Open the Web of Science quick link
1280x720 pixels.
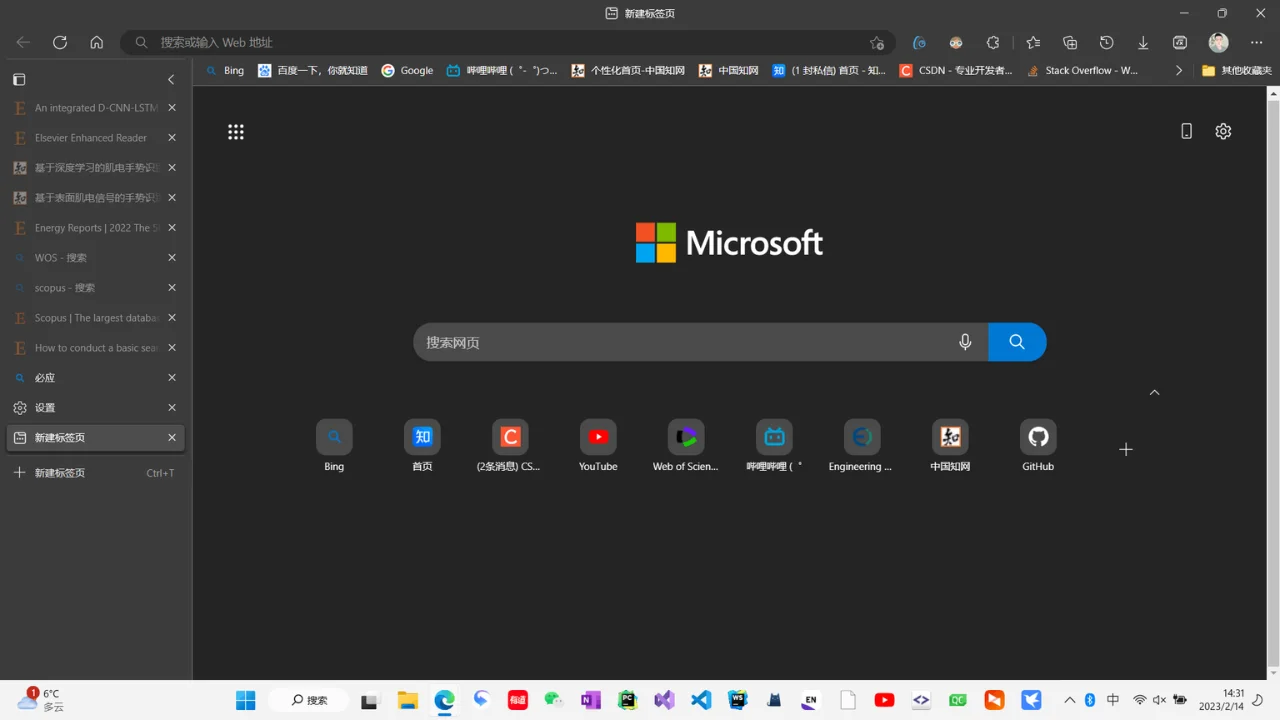click(686, 446)
